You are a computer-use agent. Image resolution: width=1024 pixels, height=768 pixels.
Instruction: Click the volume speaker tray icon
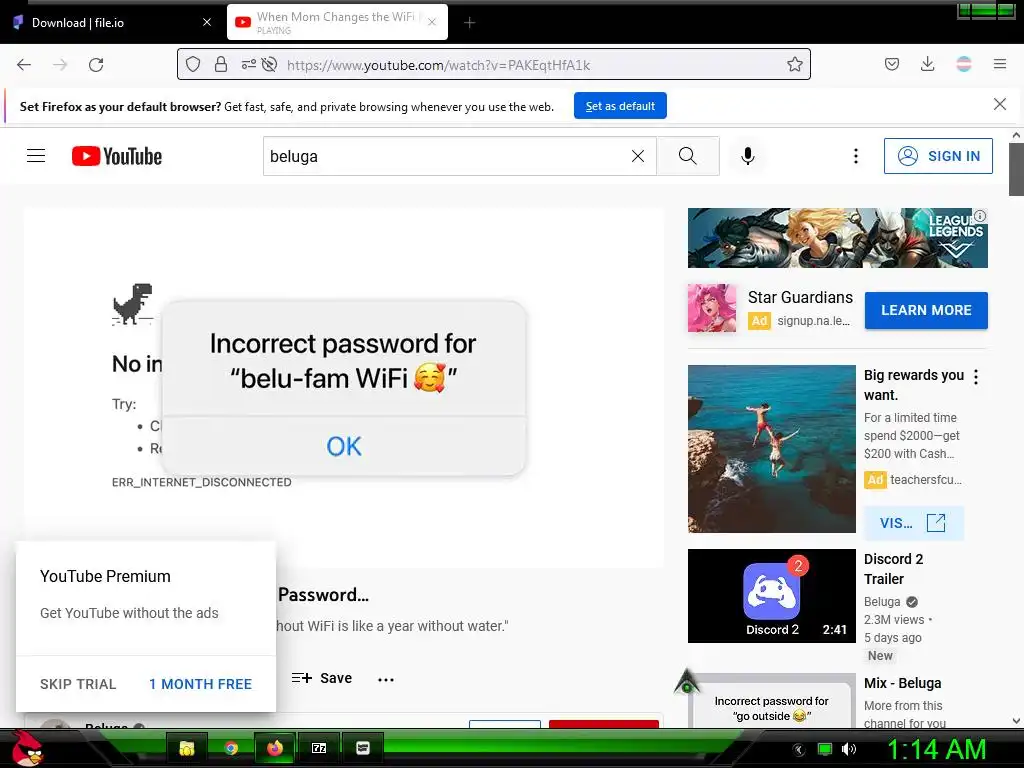[849, 749]
